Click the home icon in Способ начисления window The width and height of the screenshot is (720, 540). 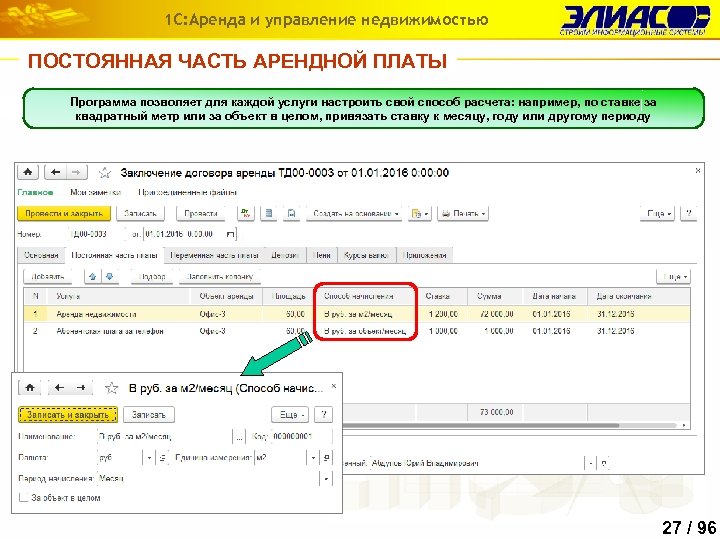tap(30, 388)
